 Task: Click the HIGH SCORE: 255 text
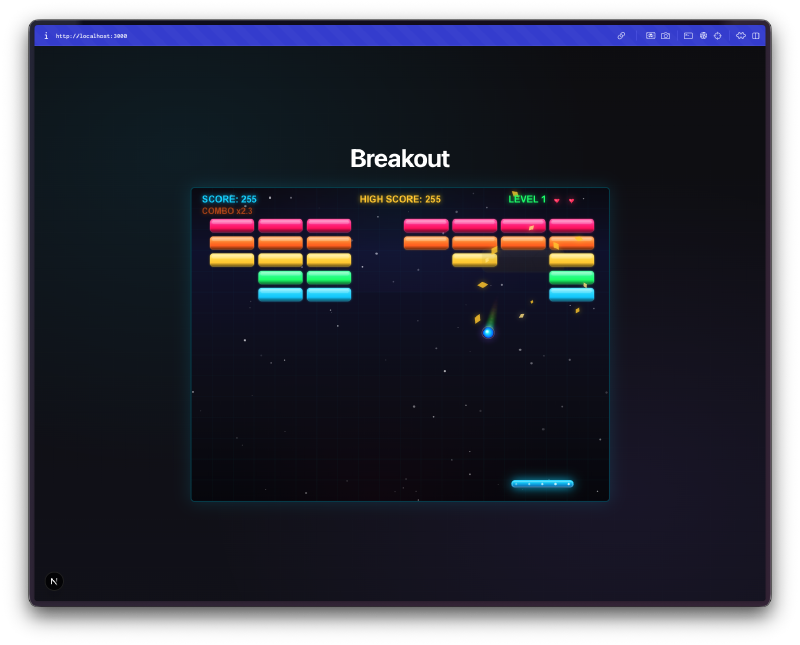coord(400,199)
